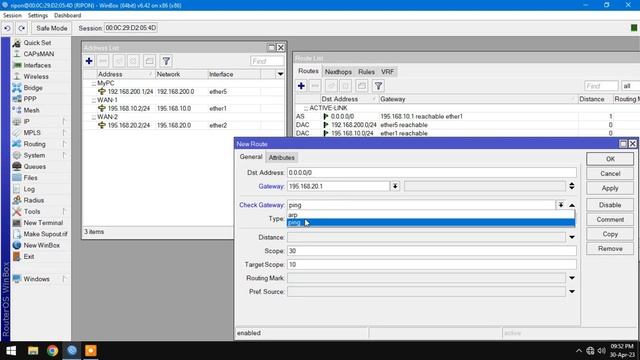Add new route with plus in Route List
The height and width of the screenshot is (360, 640).
pos(301,86)
